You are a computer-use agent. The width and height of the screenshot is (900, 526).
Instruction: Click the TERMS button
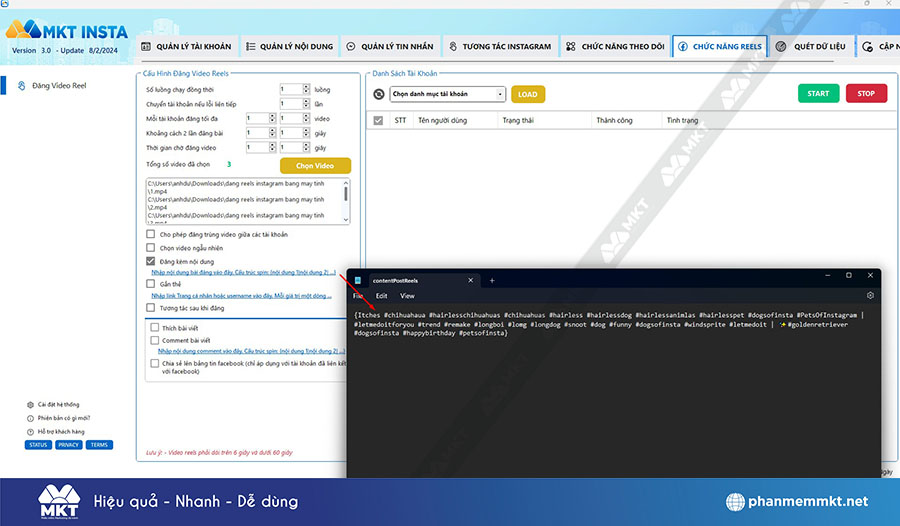[99, 445]
